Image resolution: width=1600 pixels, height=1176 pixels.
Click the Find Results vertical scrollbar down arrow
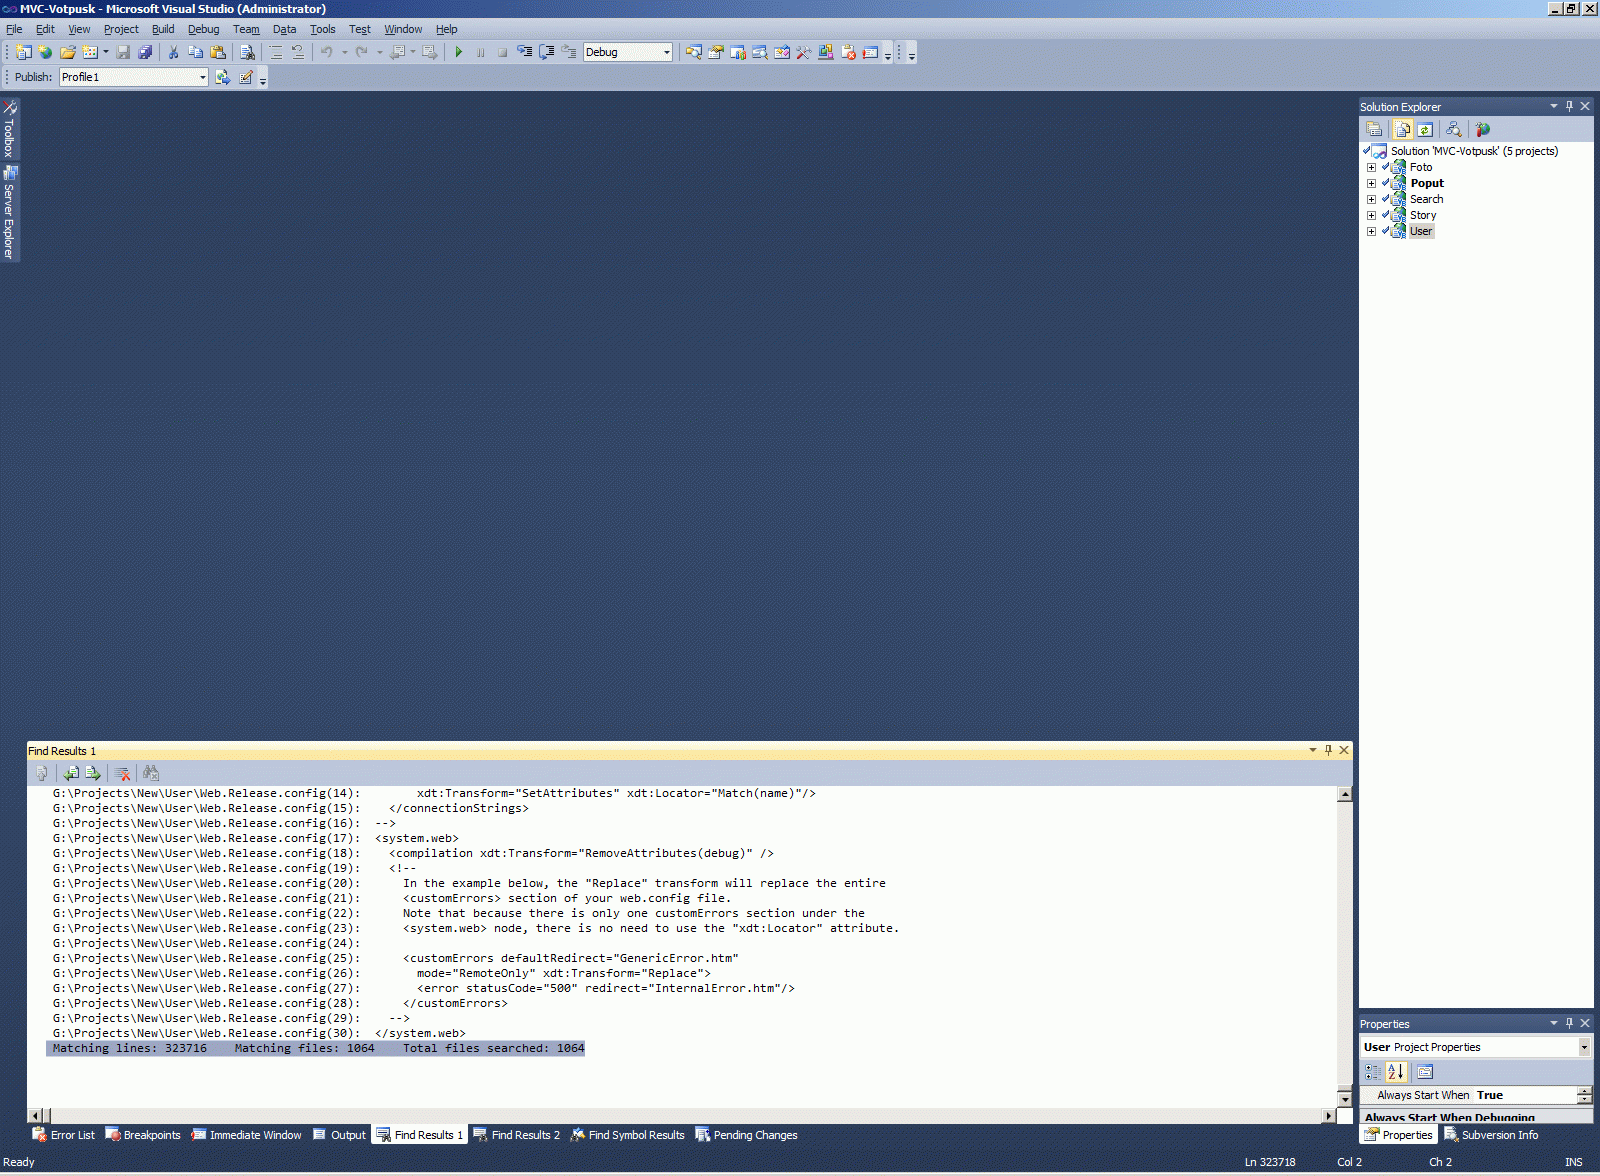coord(1345,1099)
